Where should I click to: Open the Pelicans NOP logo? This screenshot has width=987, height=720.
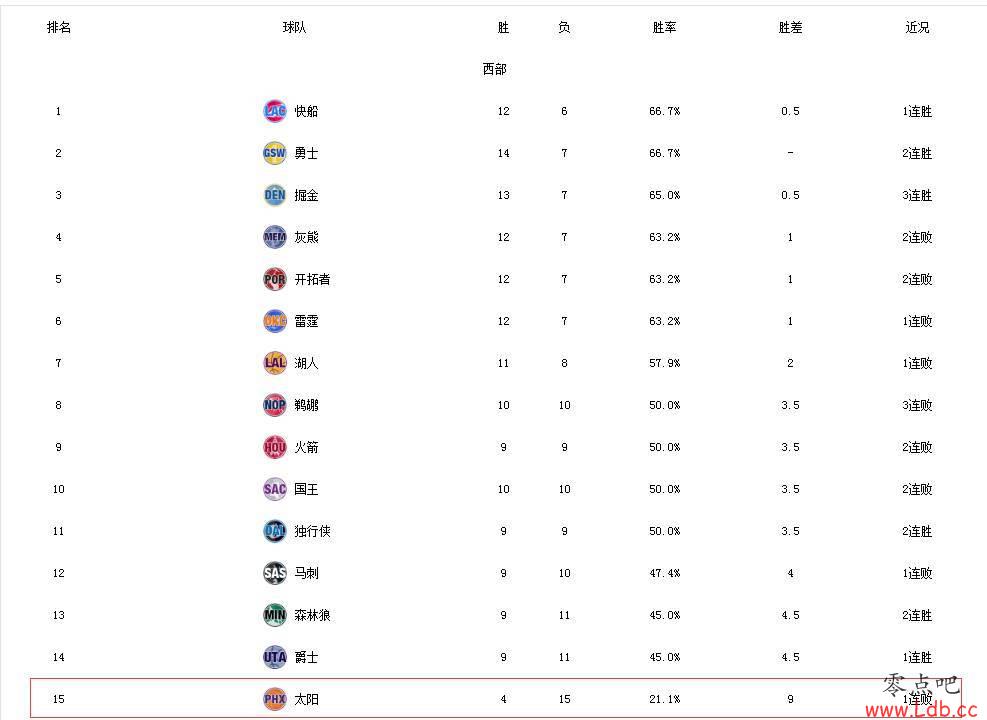pos(274,405)
